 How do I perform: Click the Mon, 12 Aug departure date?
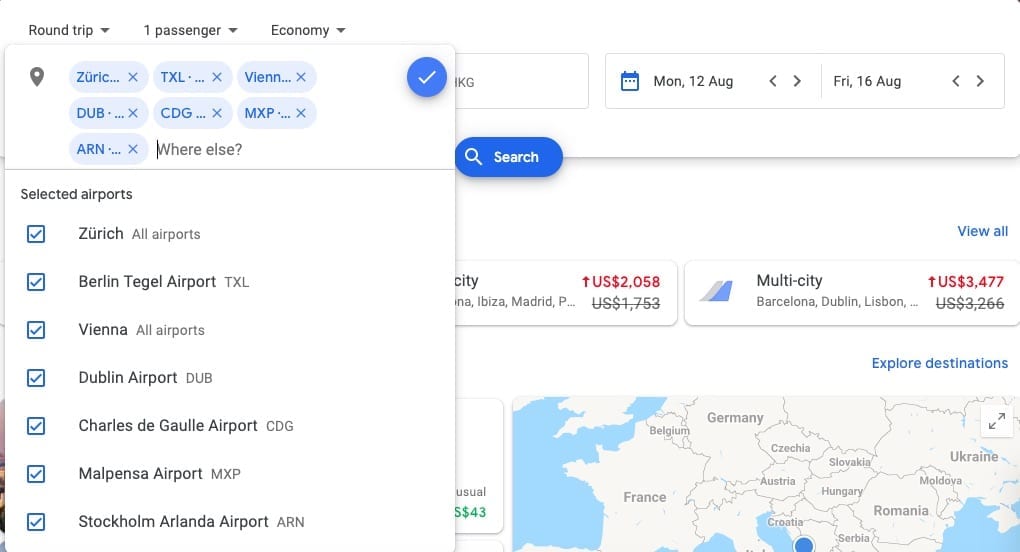click(x=693, y=81)
